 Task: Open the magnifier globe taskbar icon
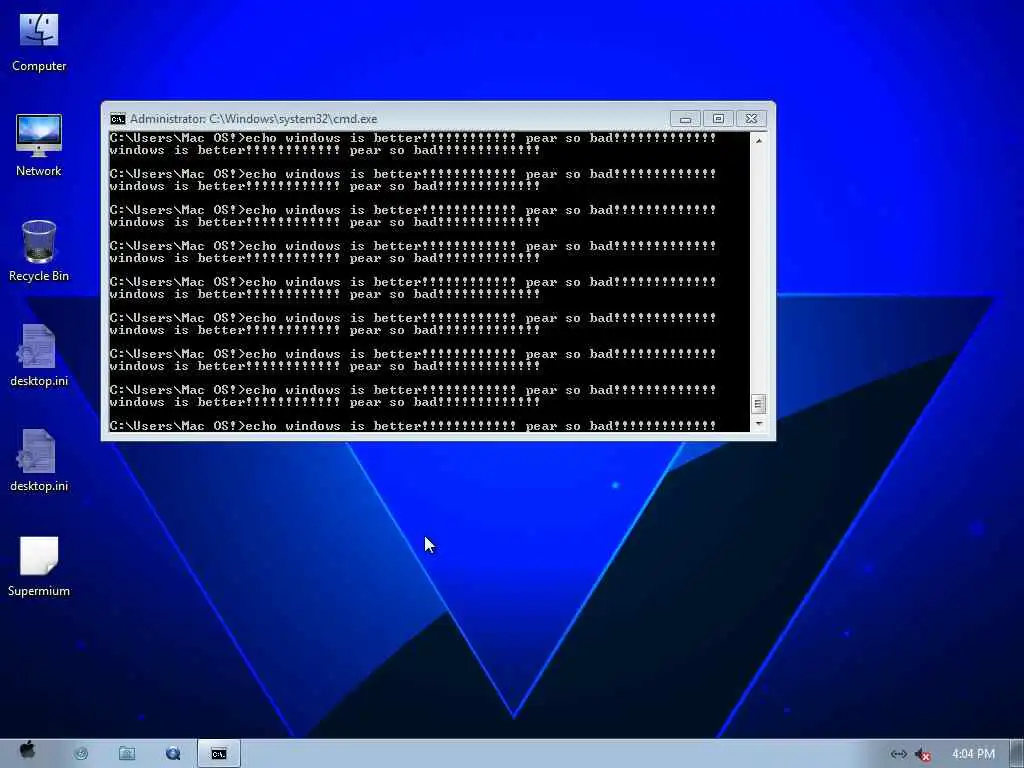pos(173,754)
